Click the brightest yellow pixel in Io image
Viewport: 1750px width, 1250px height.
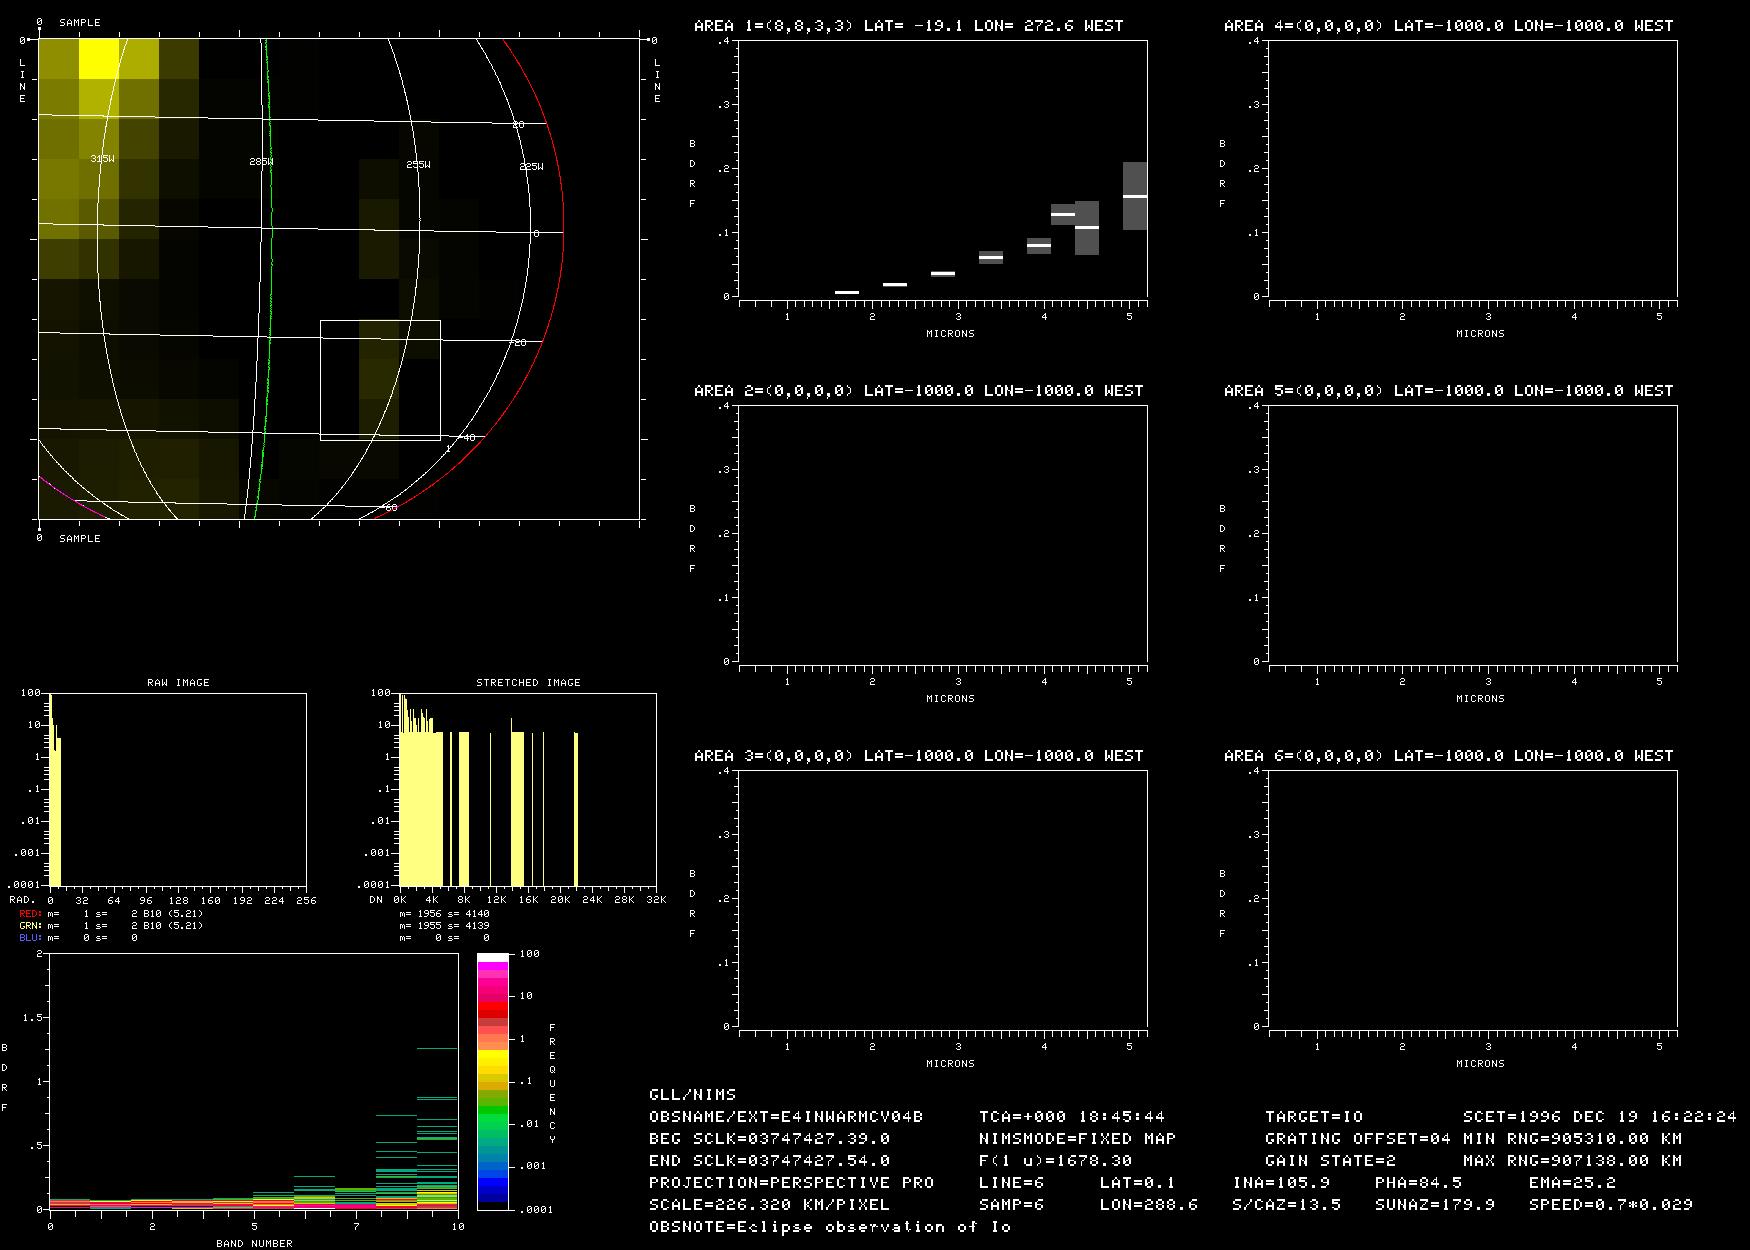[x=98, y=59]
